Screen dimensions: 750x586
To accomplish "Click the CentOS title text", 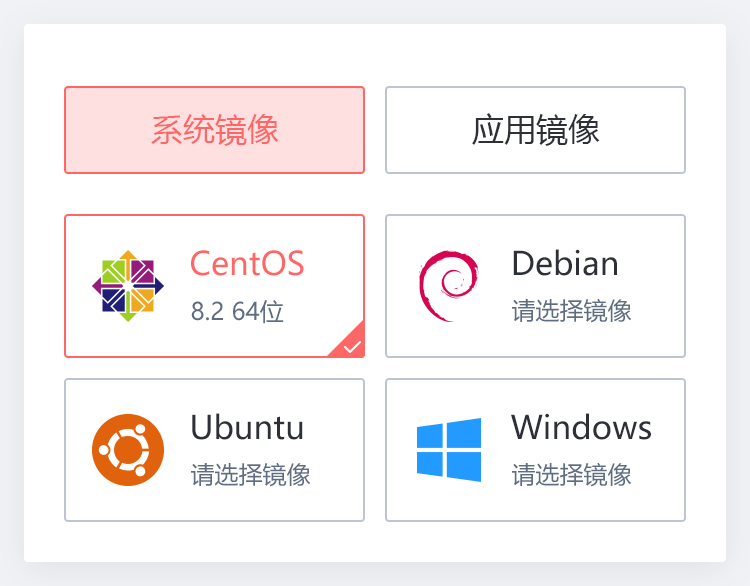I will tap(247, 263).
